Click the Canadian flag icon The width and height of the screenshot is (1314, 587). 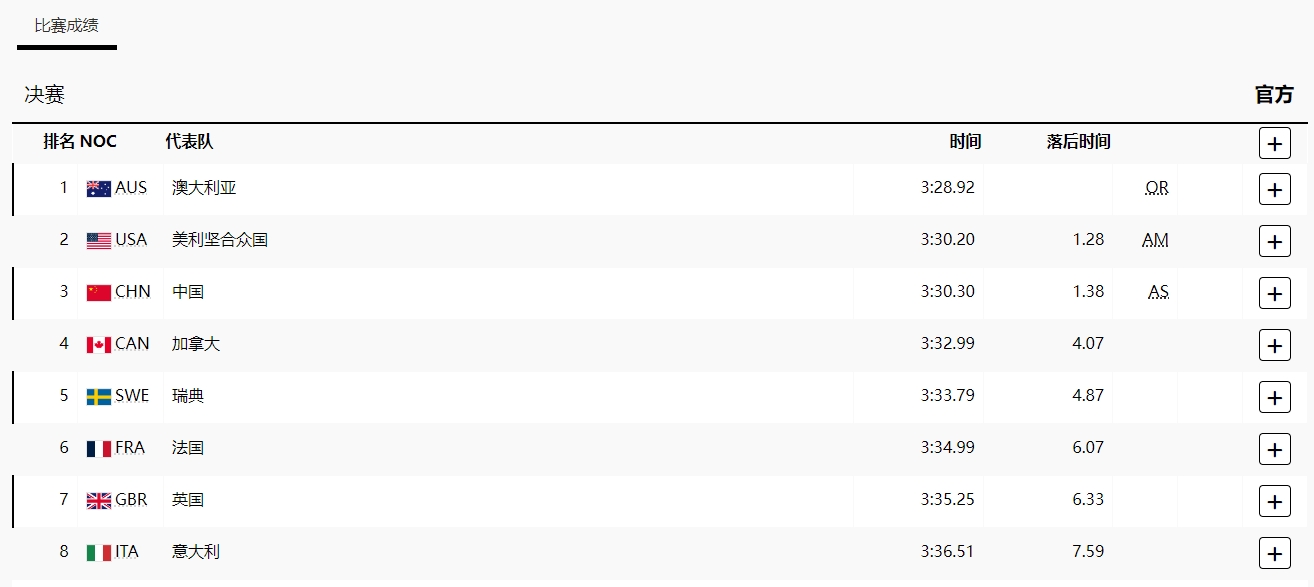[98, 344]
